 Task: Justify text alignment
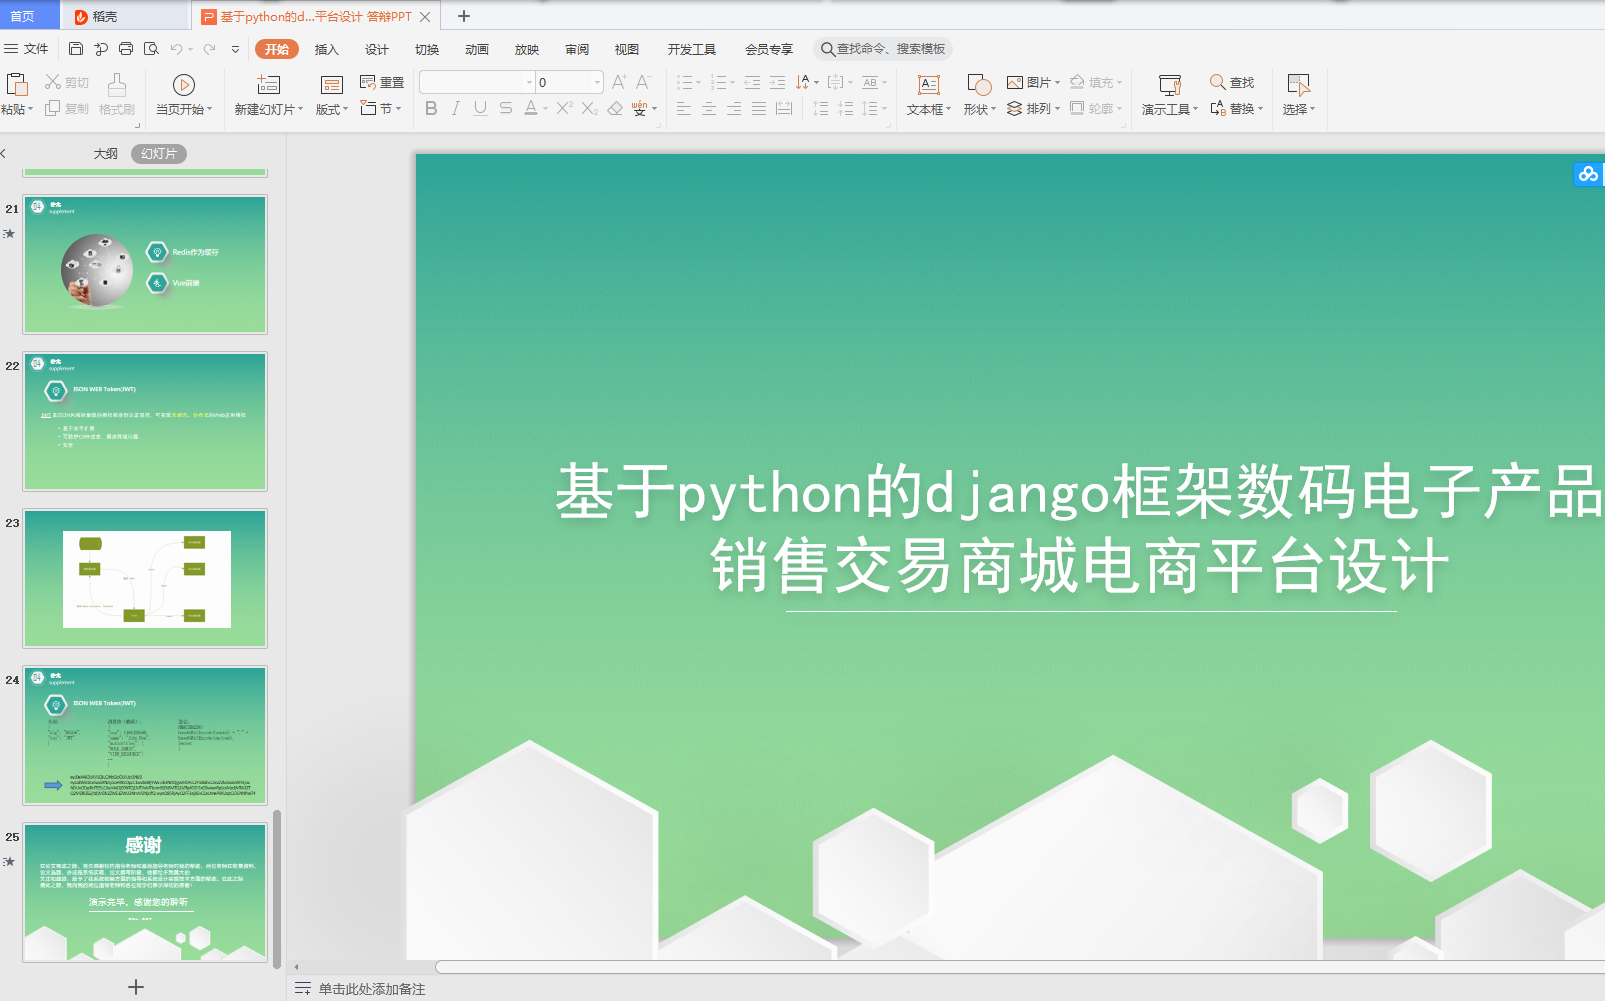(x=759, y=108)
